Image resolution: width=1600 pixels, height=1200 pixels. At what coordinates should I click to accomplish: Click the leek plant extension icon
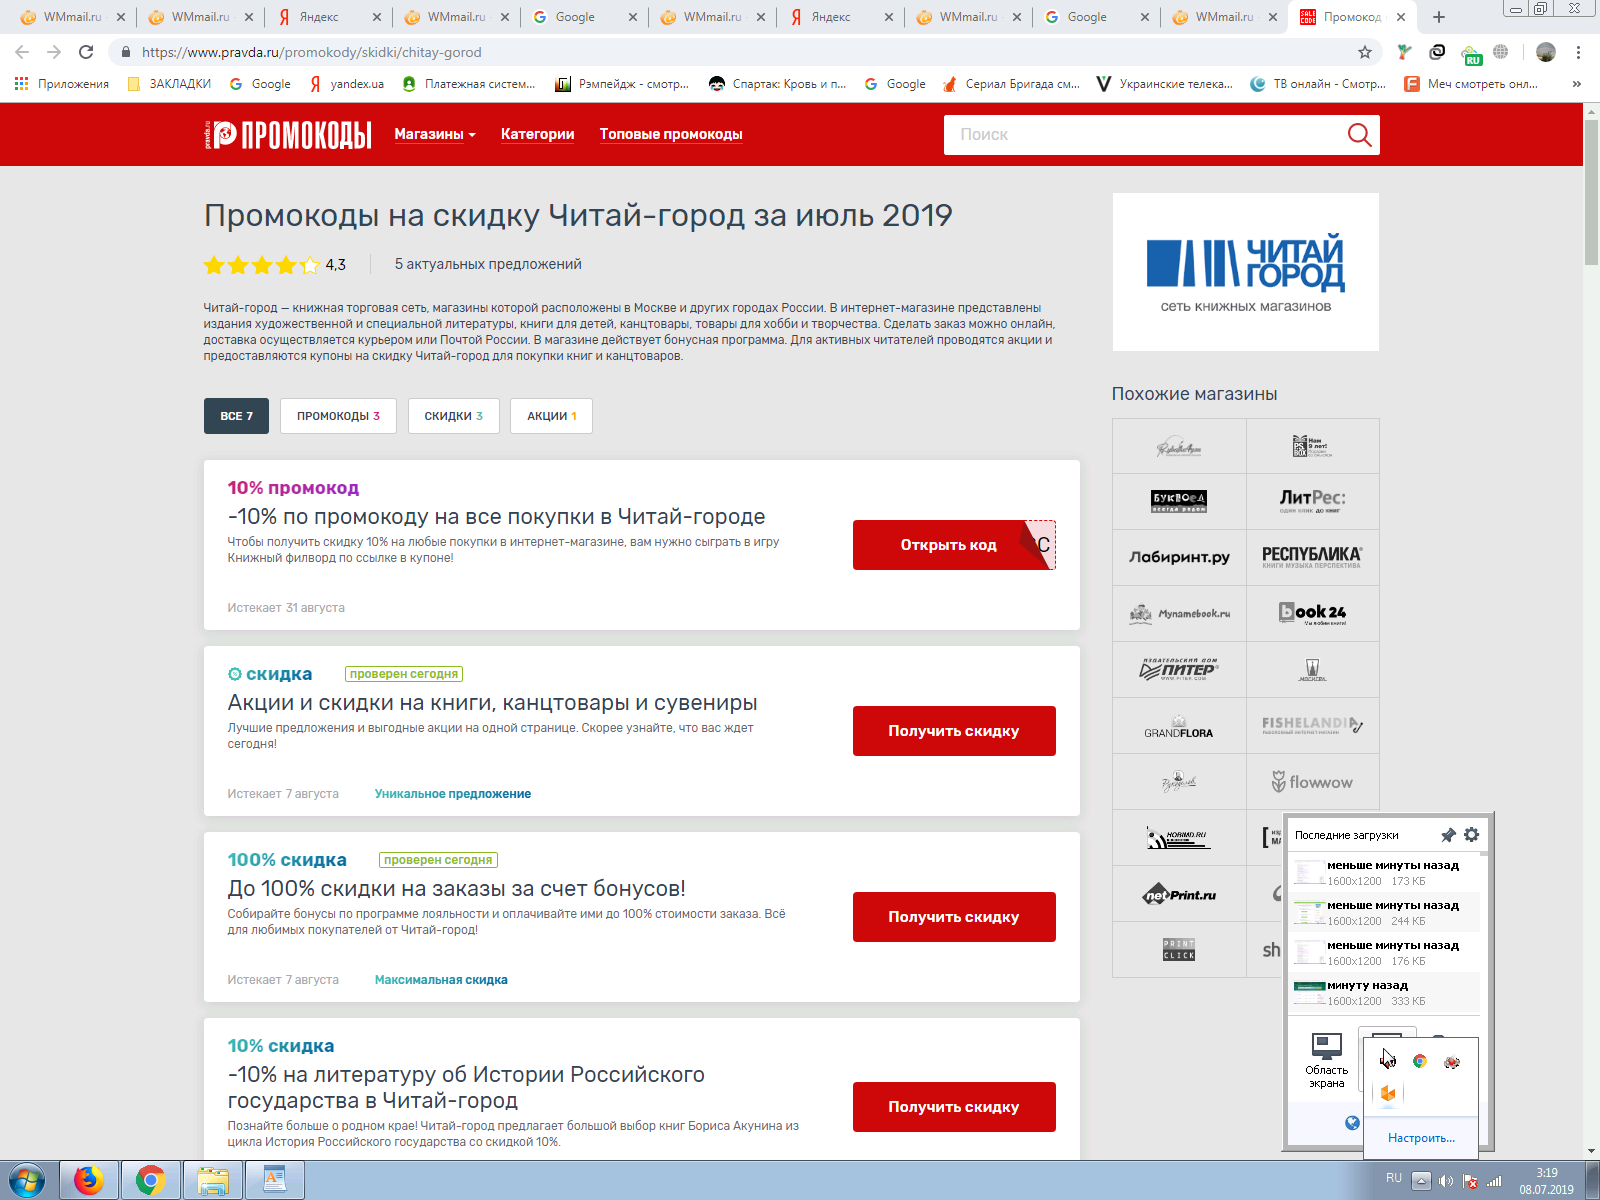pos(1405,52)
